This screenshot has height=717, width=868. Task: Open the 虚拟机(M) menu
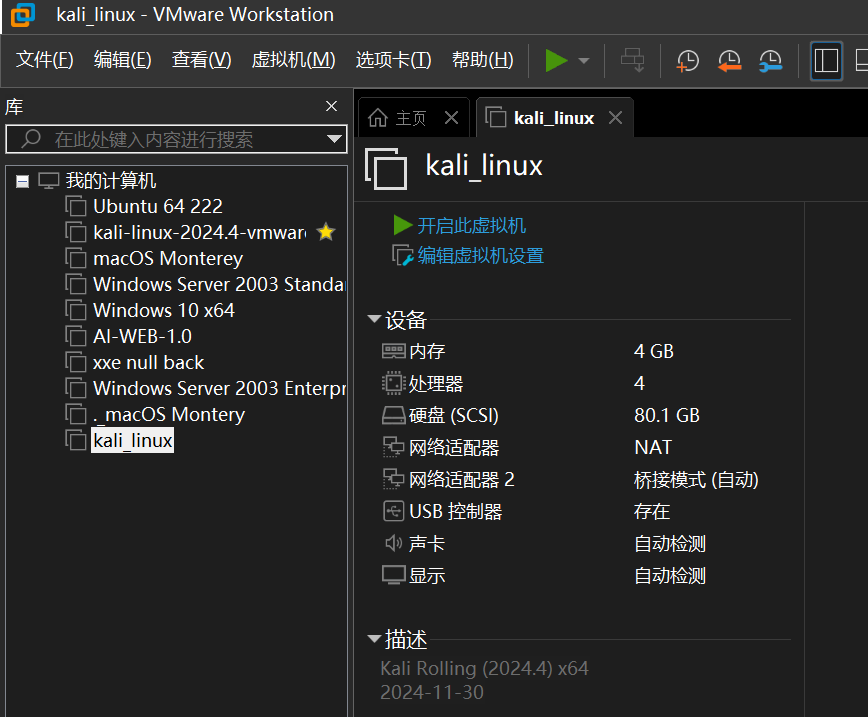point(293,59)
